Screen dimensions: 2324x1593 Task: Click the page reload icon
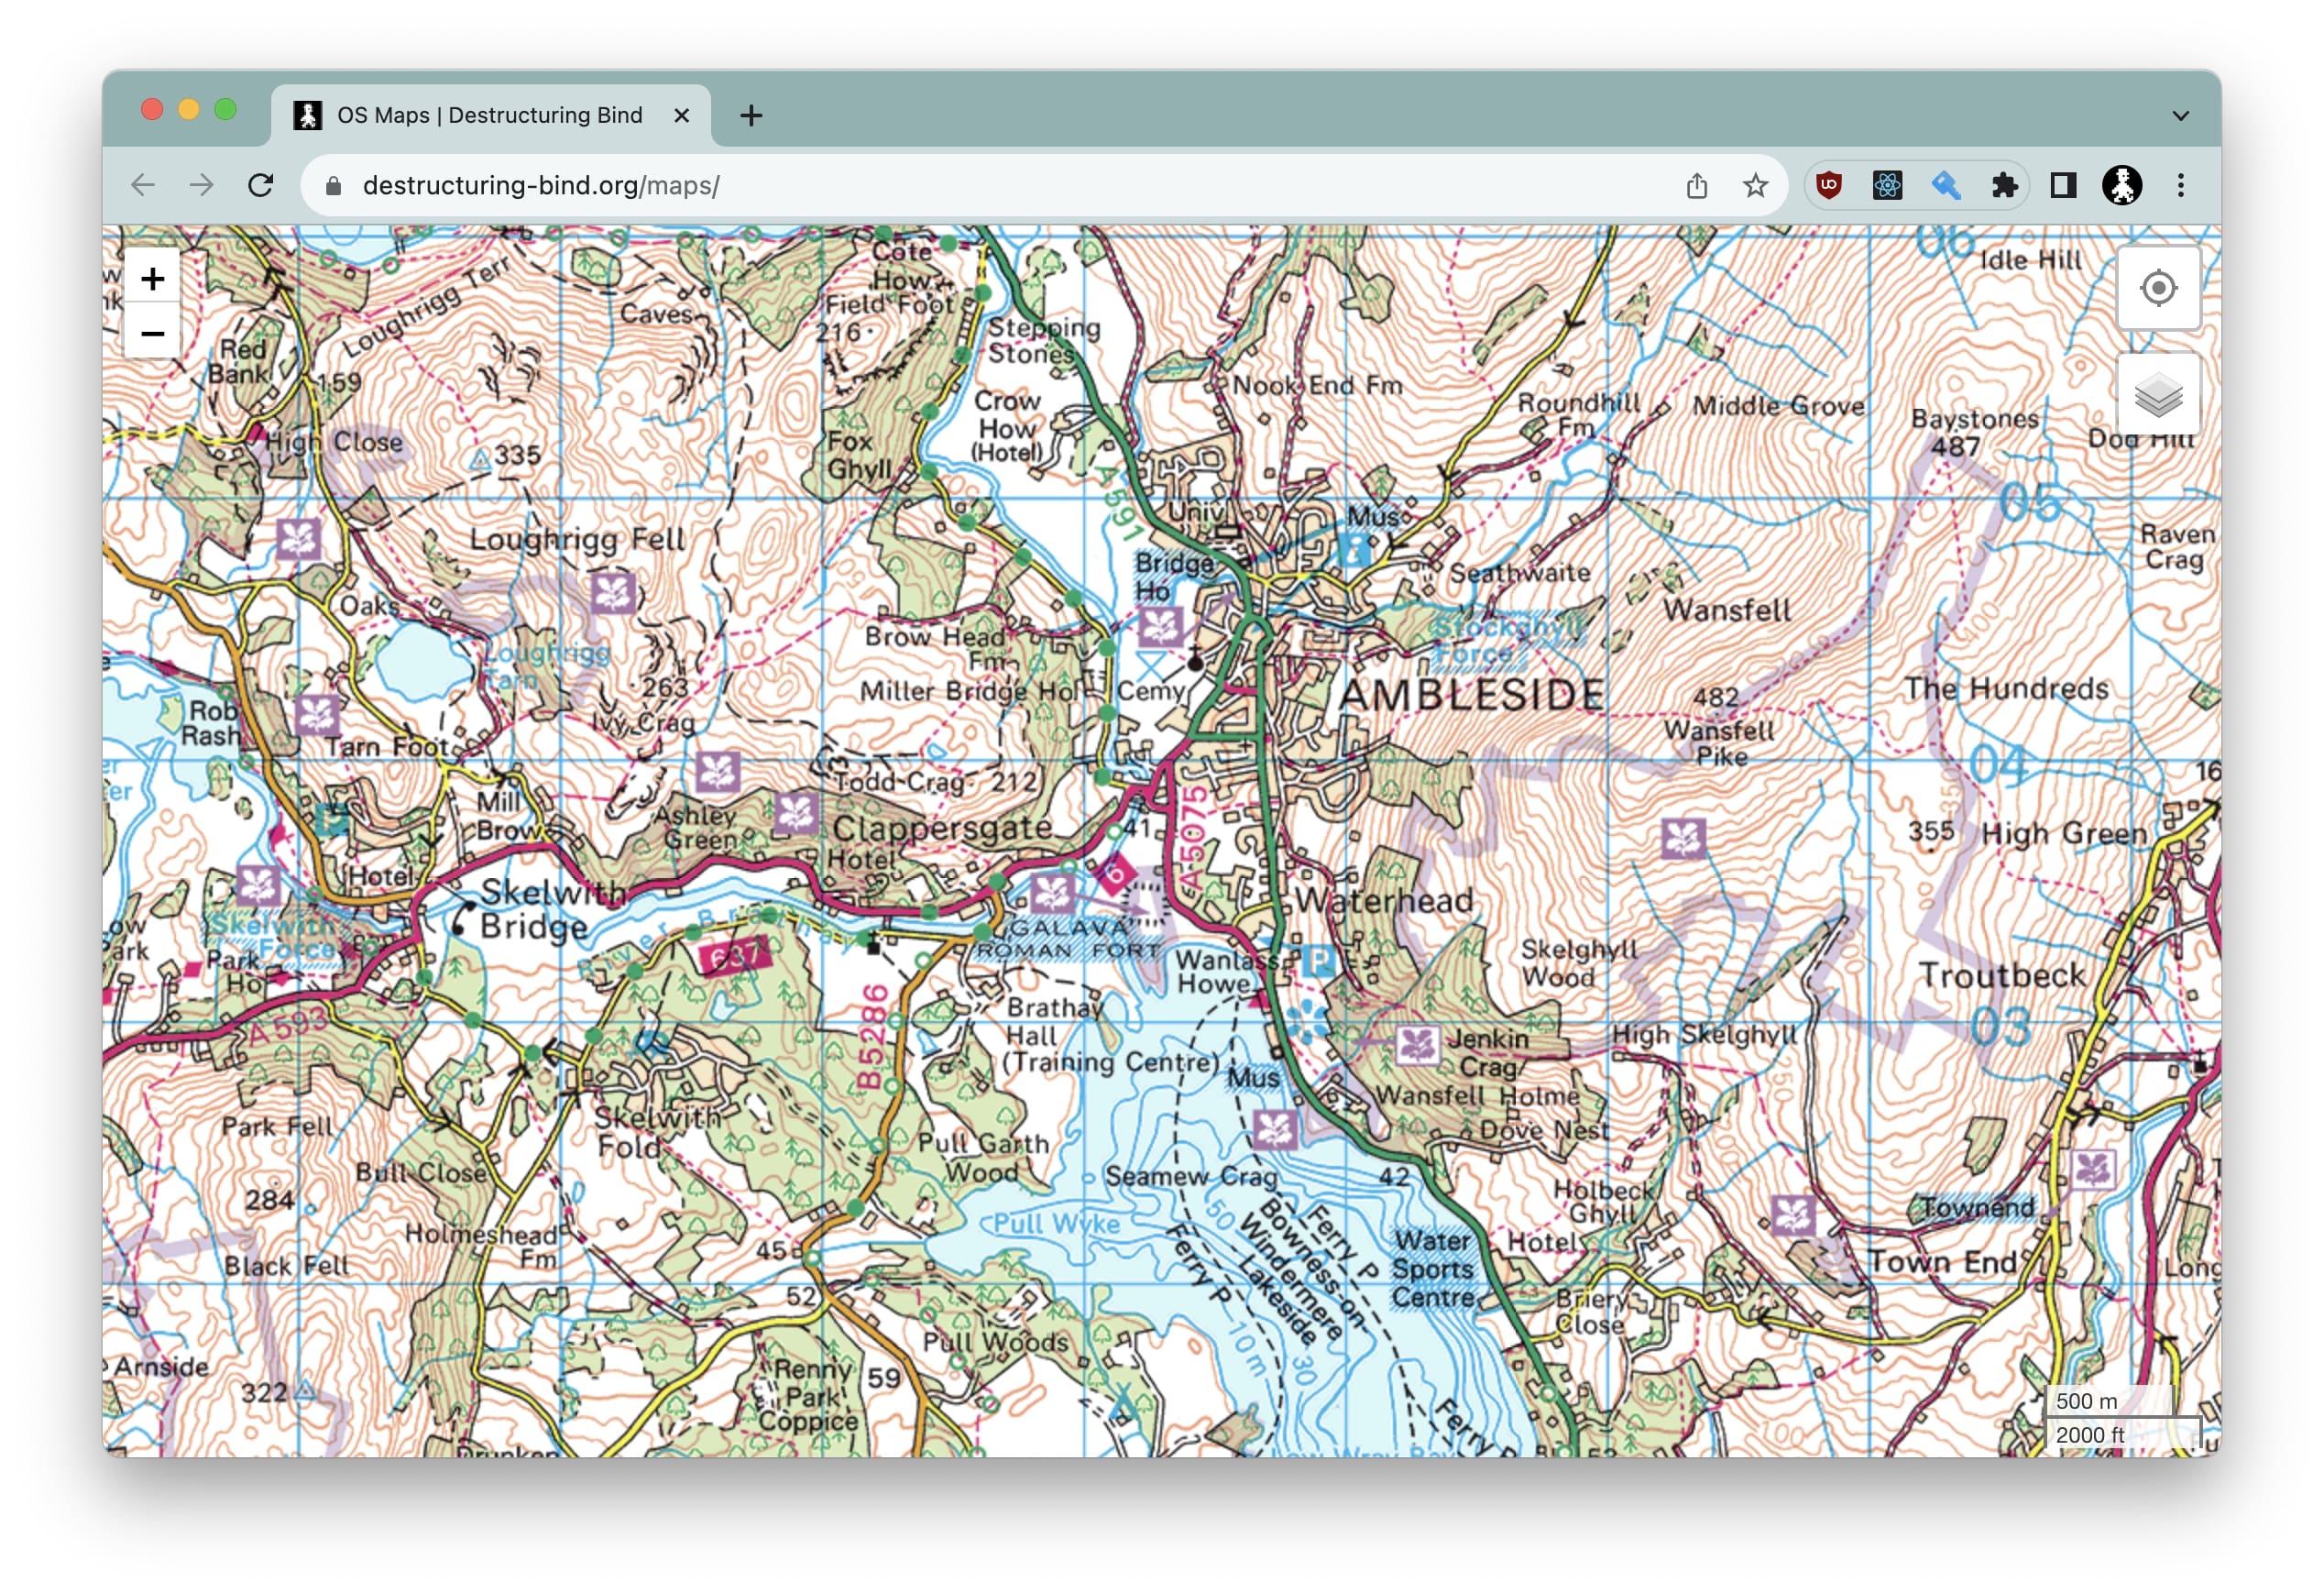point(262,185)
